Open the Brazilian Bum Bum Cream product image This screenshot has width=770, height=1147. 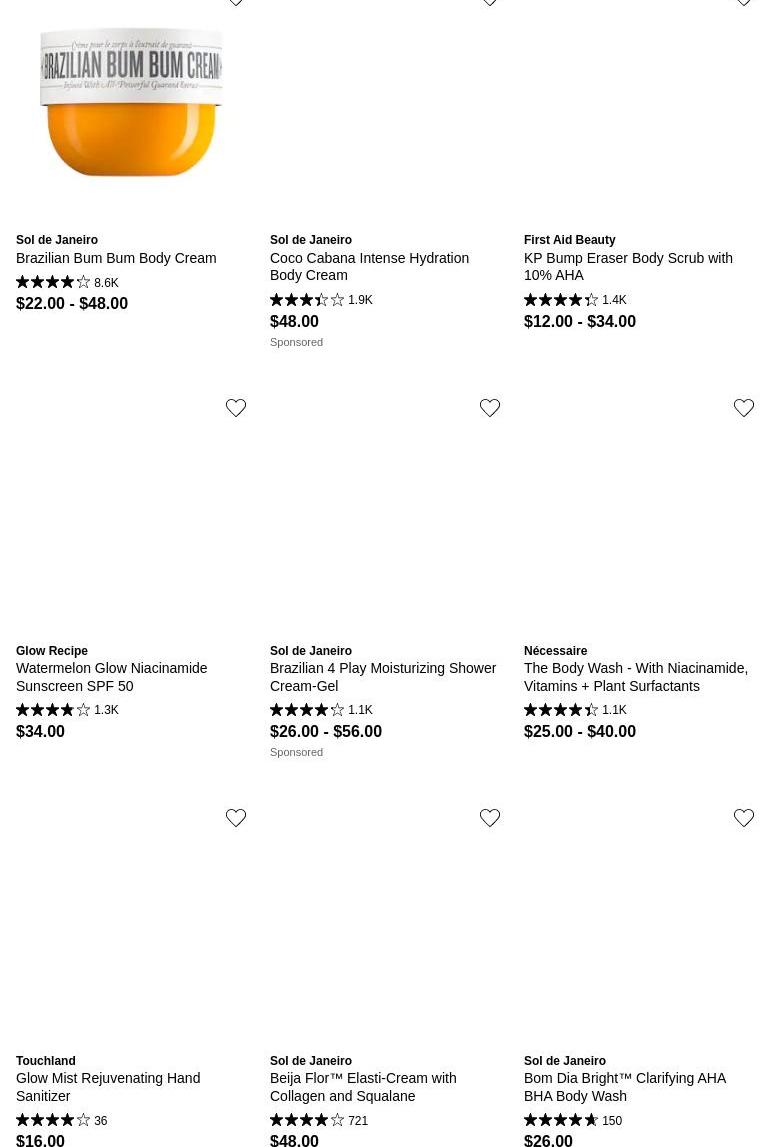point(131,102)
